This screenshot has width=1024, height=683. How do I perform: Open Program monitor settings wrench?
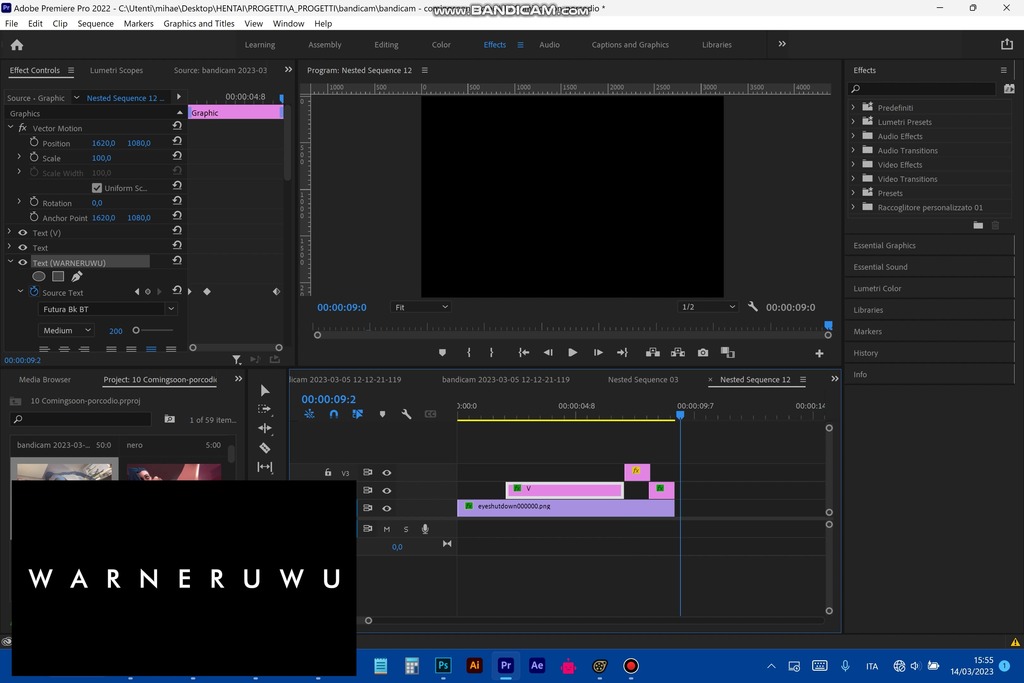[x=753, y=306]
